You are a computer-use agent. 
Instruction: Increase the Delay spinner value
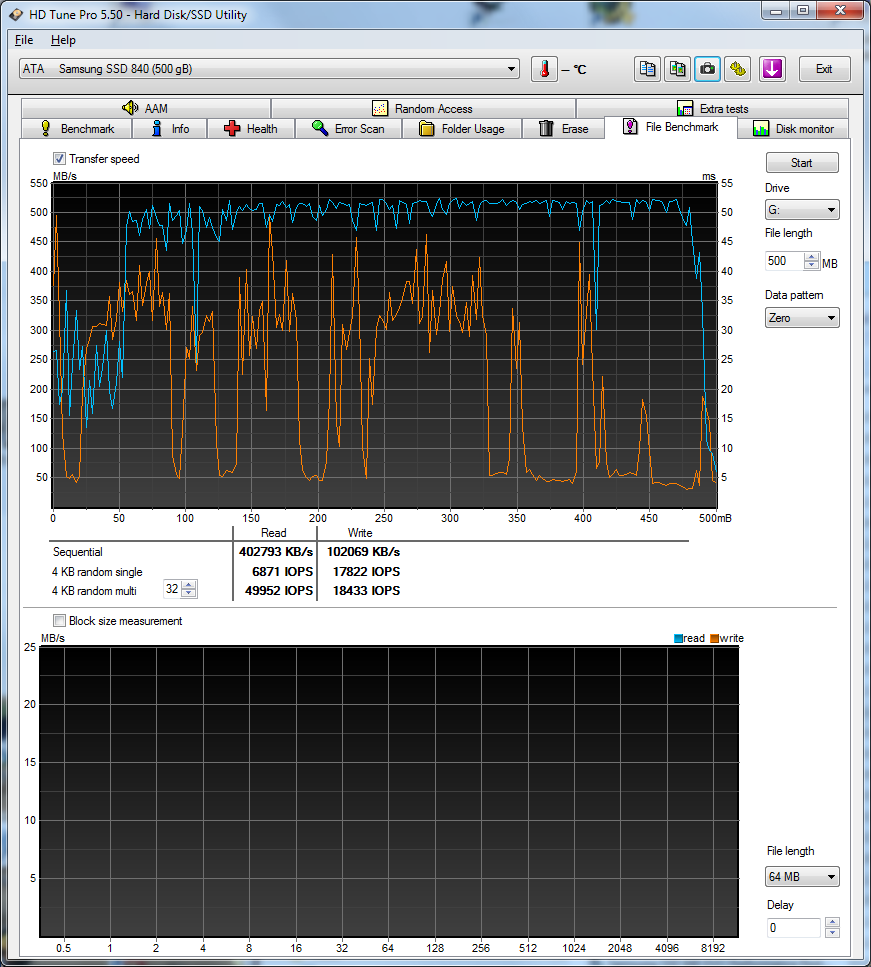click(832, 923)
